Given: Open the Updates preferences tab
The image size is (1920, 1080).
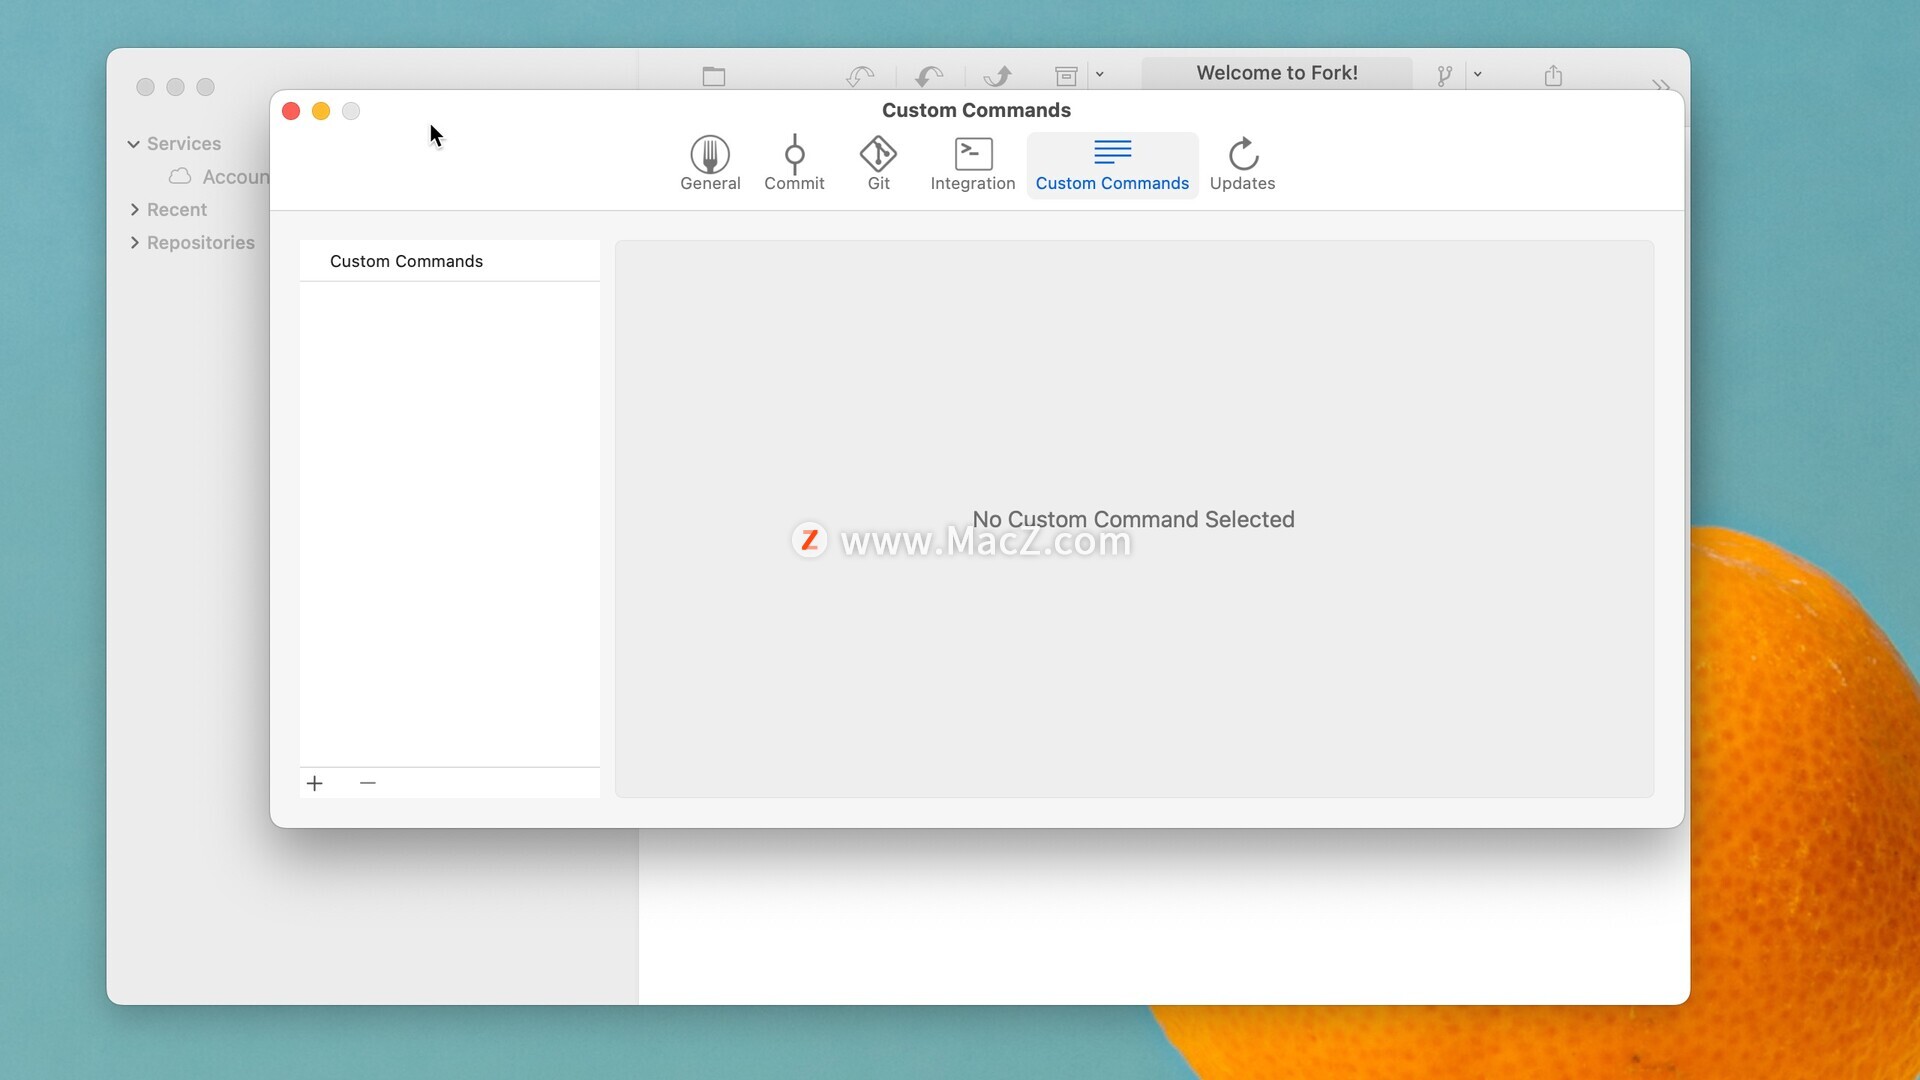Looking at the screenshot, I should (x=1242, y=164).
